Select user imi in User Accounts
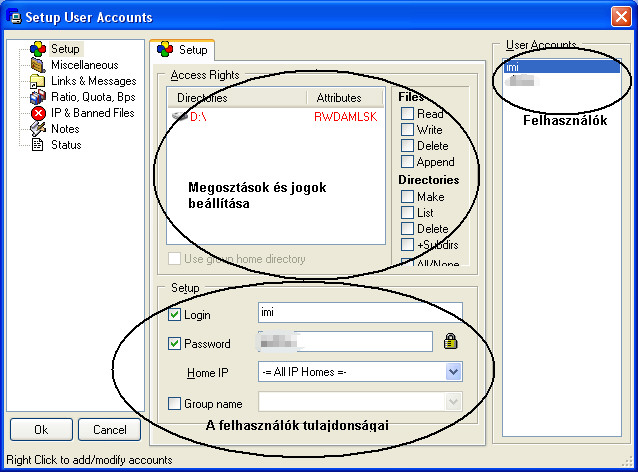The width and height of the screenshot is (638, 472). coord(512,67)
